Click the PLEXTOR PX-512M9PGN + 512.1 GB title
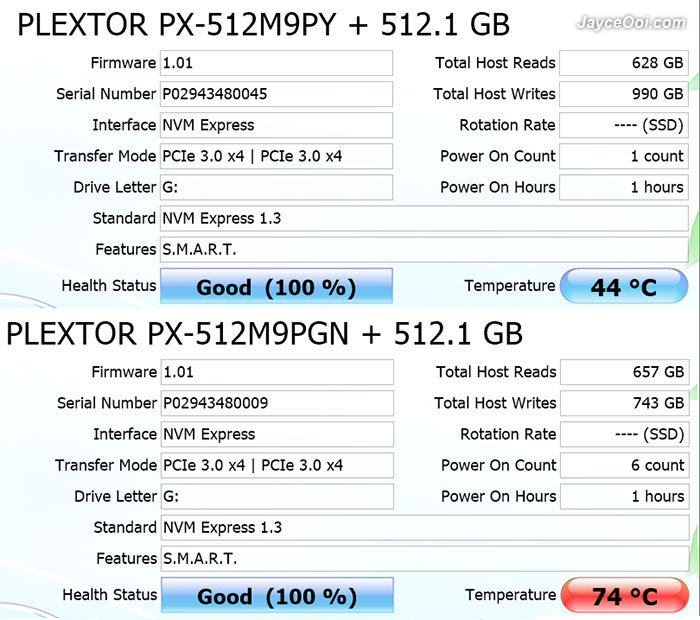The height and width of the screenshot is (620, 700). pos(264,333)
